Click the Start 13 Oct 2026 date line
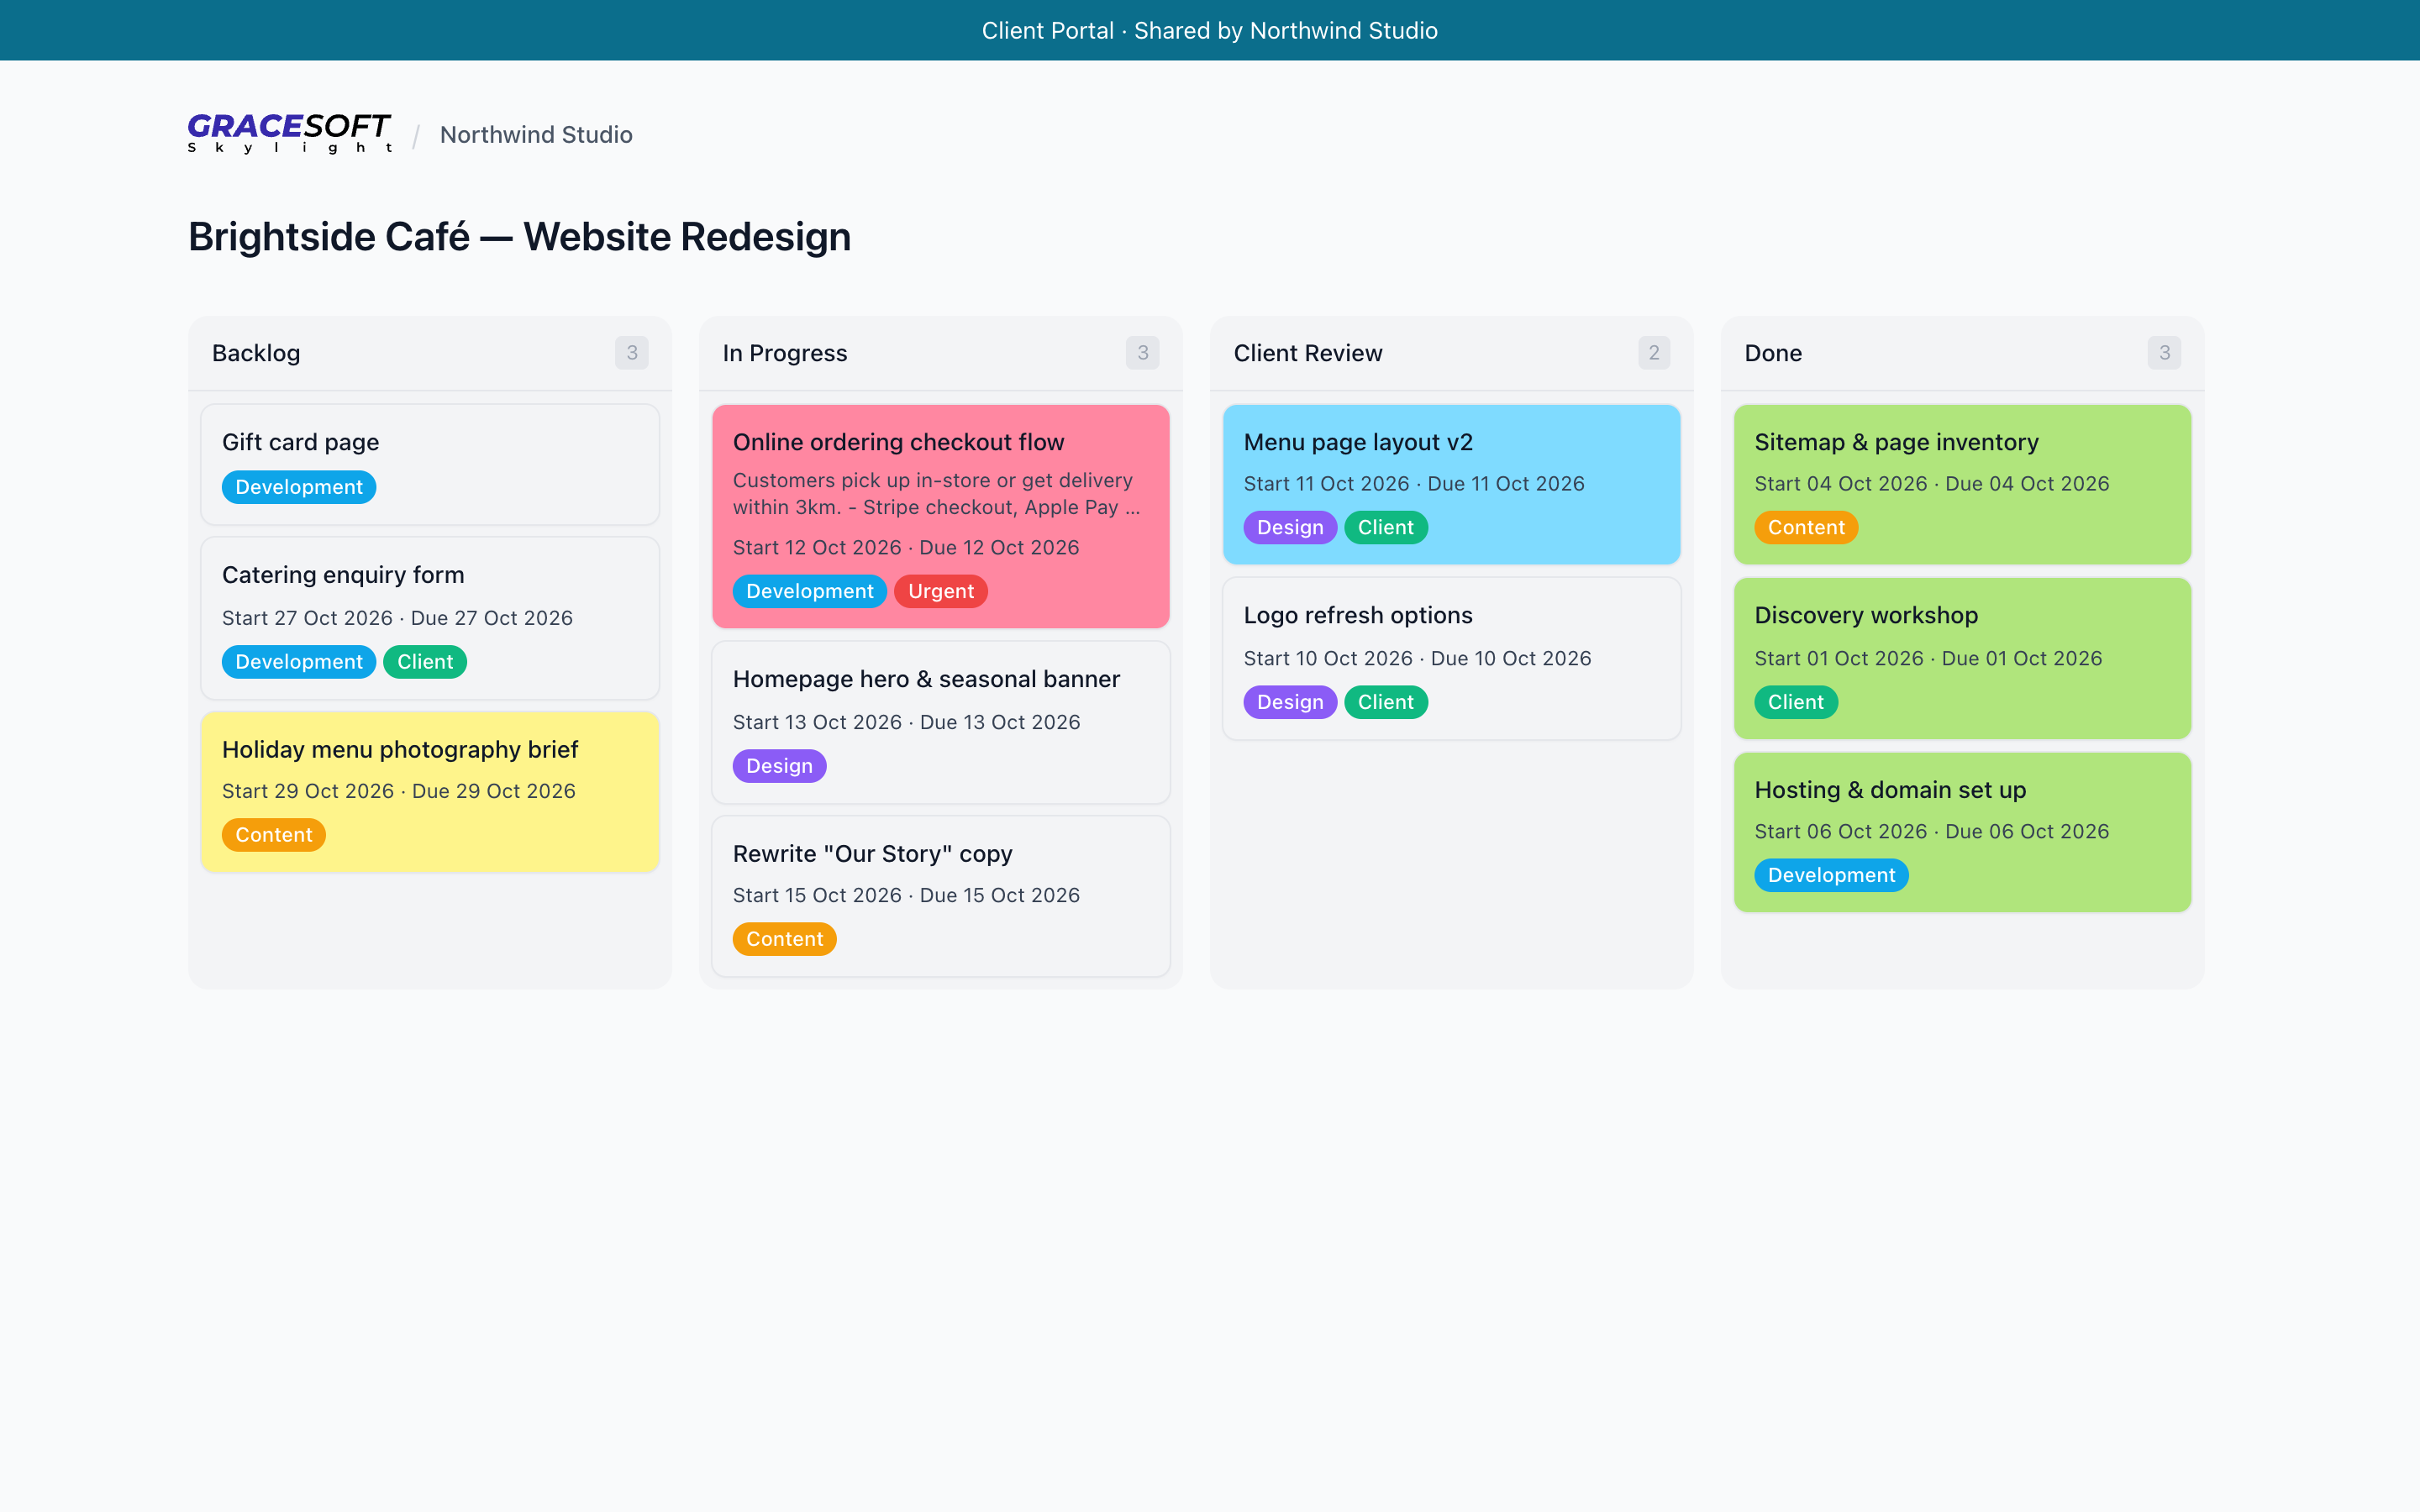 (x=906, y=722)
